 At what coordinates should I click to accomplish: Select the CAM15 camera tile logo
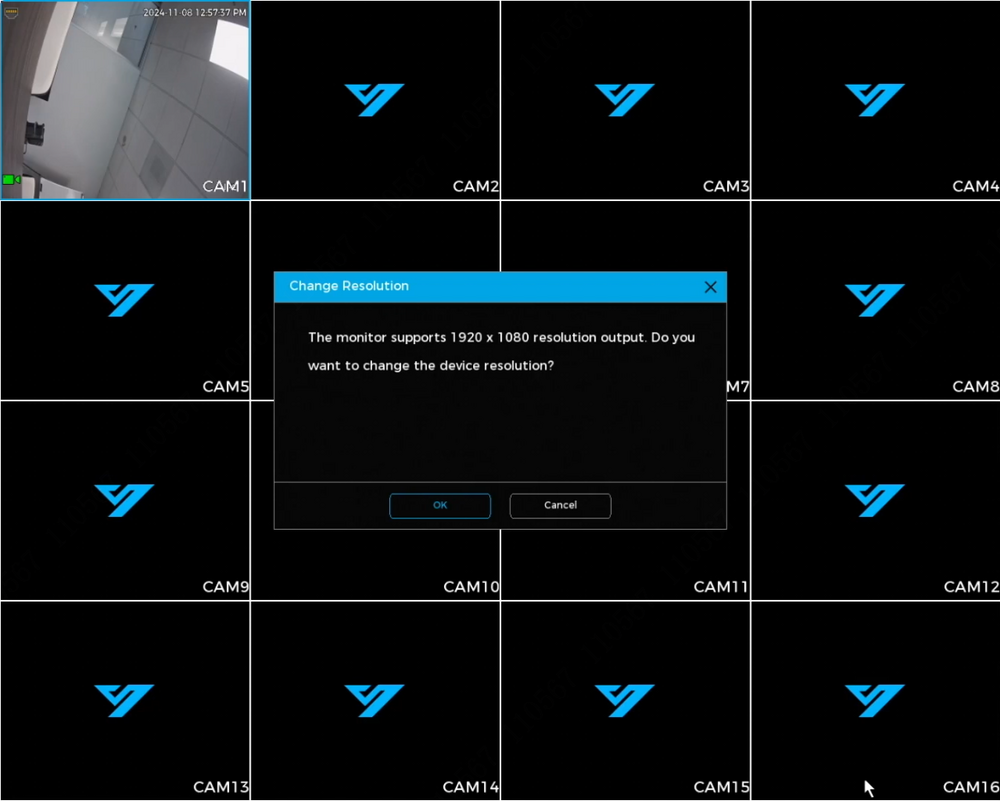(x=624, y=700)
